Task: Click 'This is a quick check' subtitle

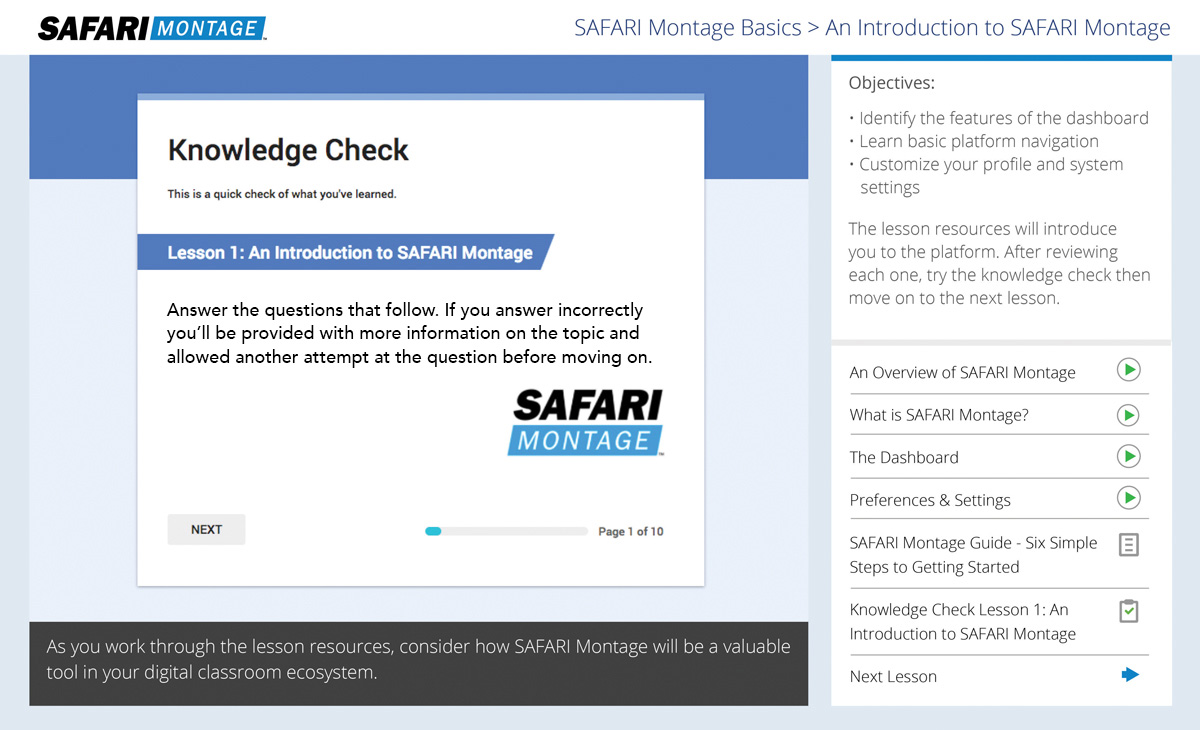Action: click(x=282, y=194)
